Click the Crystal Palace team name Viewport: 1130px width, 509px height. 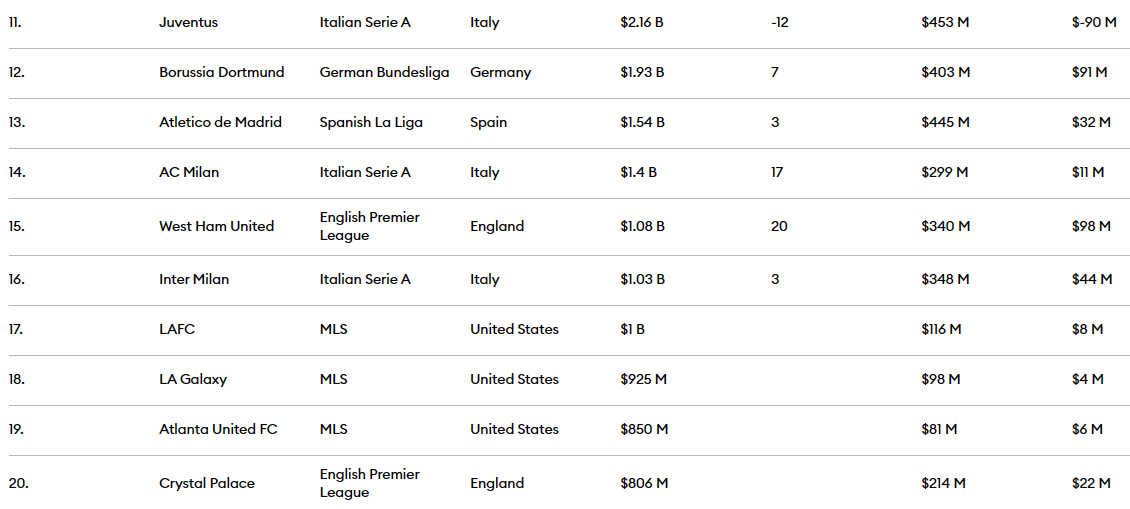point(207,483)
